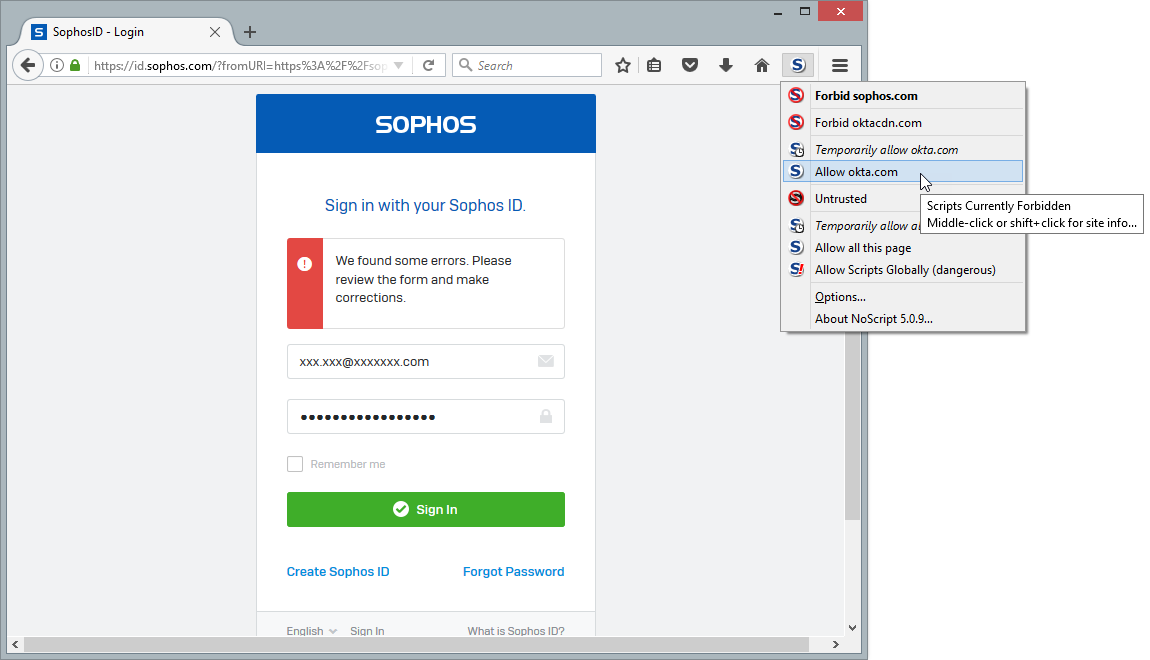Select Allow all this page
The image size is (1150, 660).
click(904, 248)
